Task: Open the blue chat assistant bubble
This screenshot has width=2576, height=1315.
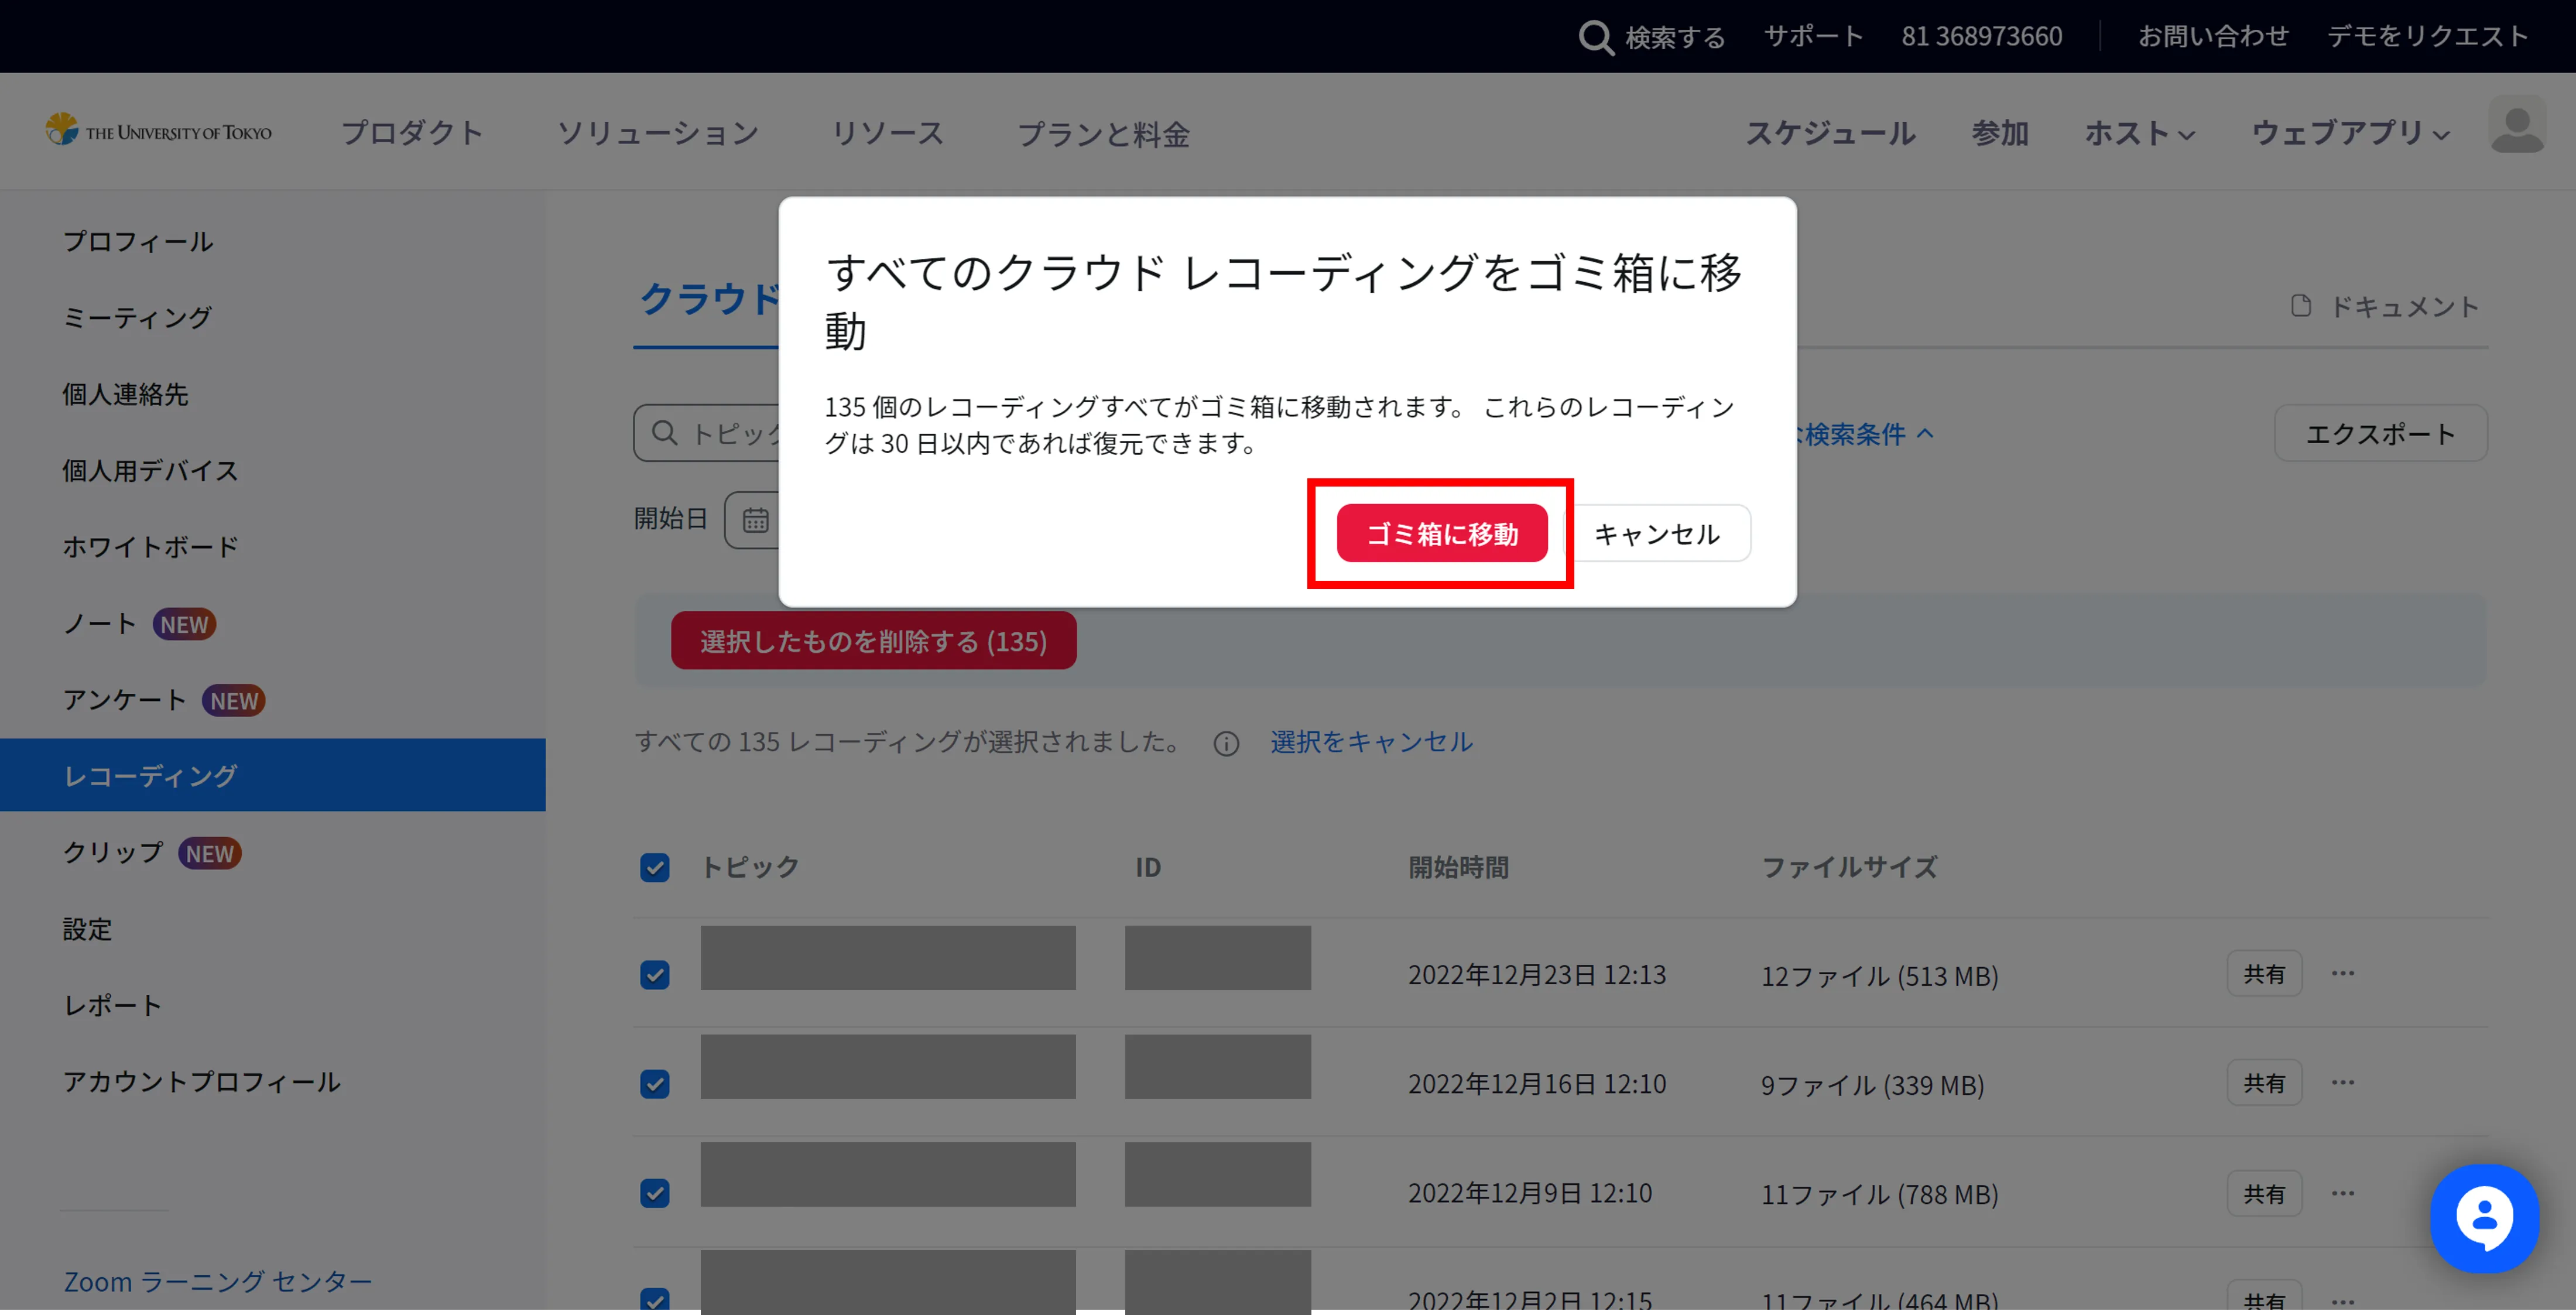Action: 2484,1217
